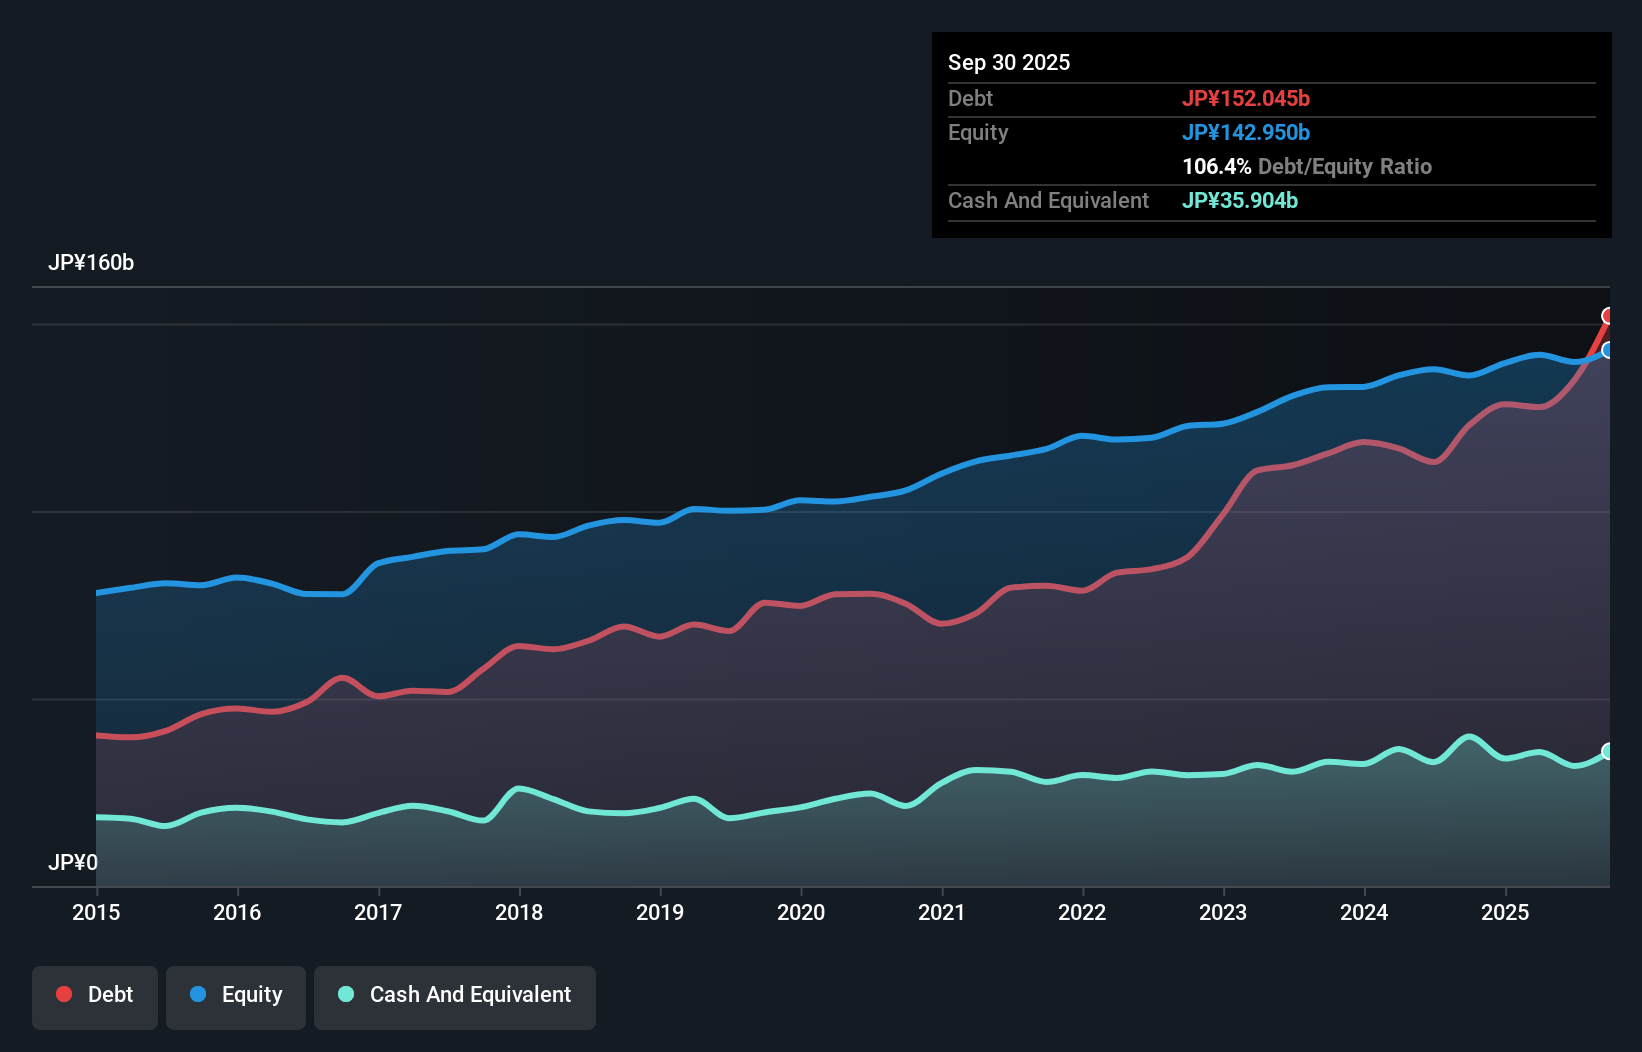The image size is (1642, 1052).
Task: Select the teal Cash endpoint marker on chart
Action: click(x=1608, y=750)
